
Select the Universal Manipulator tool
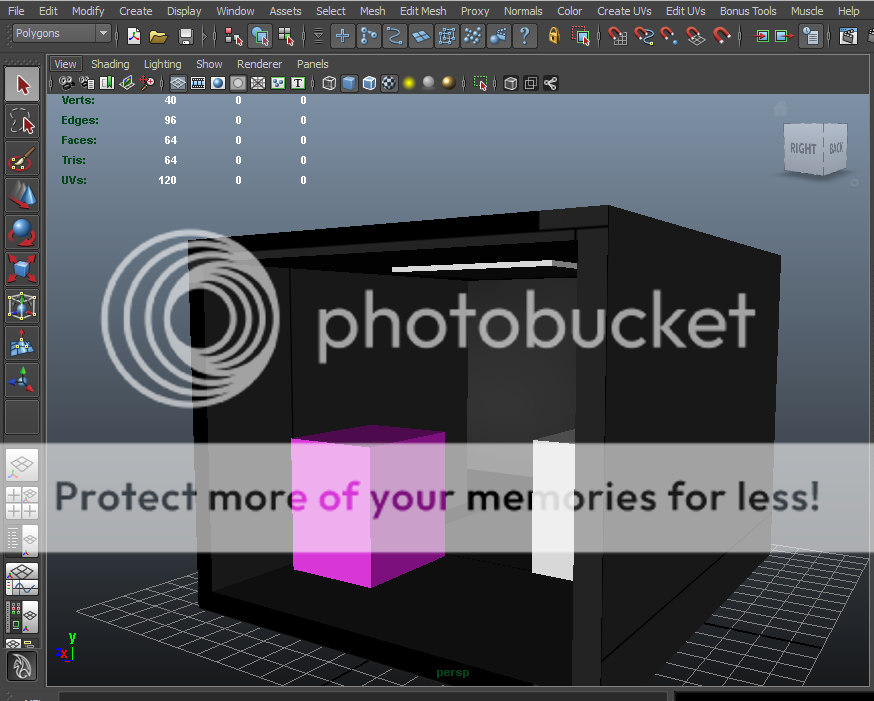tap(22, 305)
